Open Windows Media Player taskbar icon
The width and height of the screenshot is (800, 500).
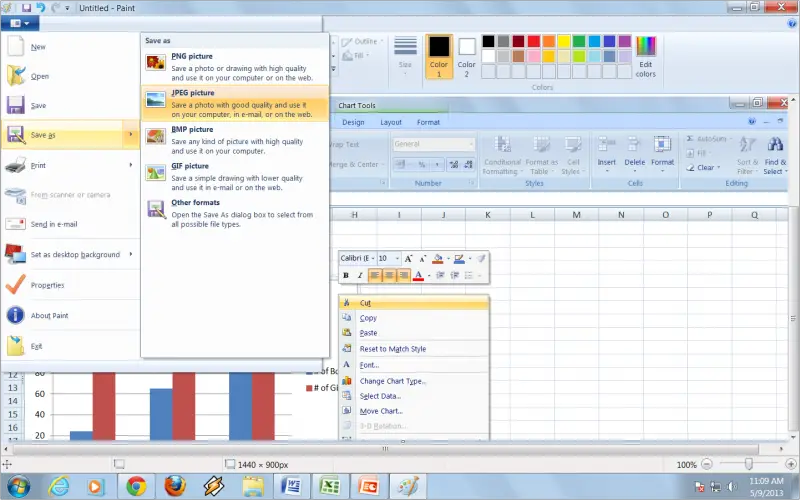coord(95,486)
